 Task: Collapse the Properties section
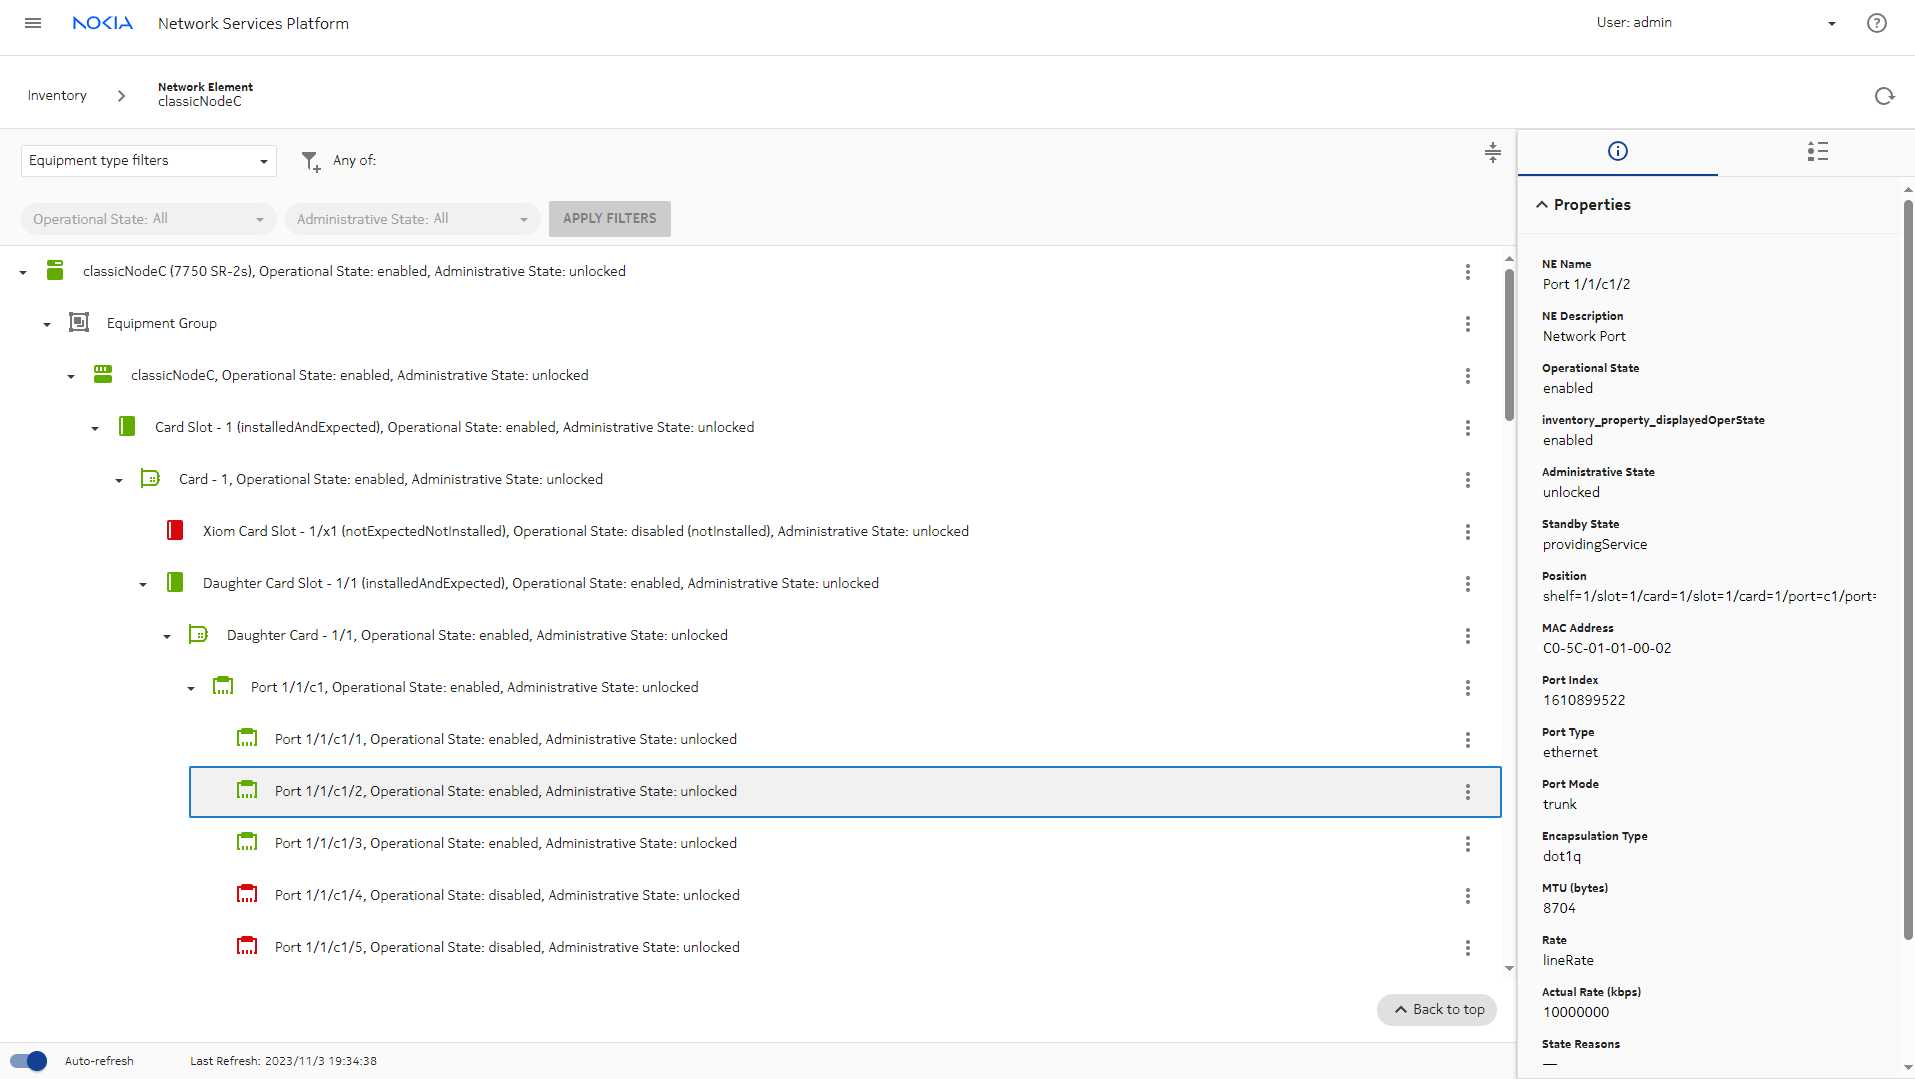point(1542,205)
